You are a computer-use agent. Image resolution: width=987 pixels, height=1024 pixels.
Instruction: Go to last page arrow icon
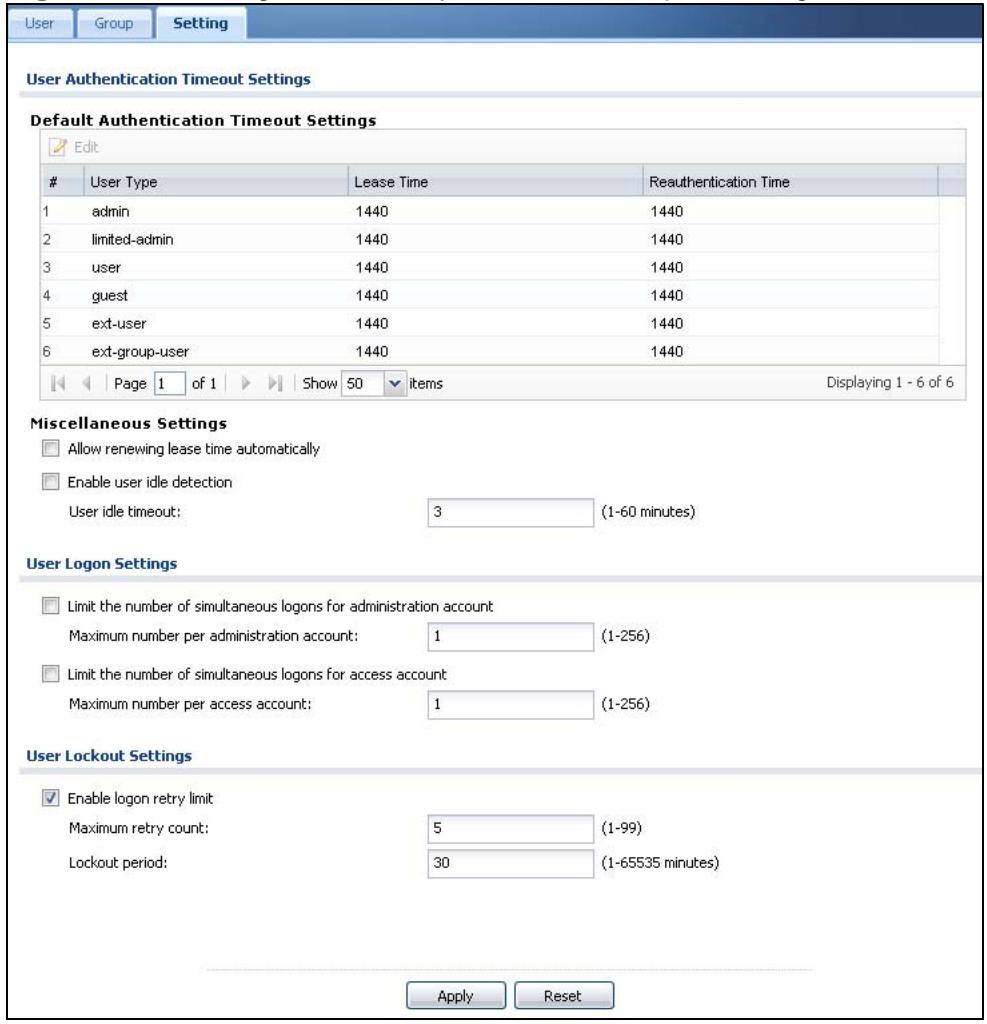[x=275, y=383]
